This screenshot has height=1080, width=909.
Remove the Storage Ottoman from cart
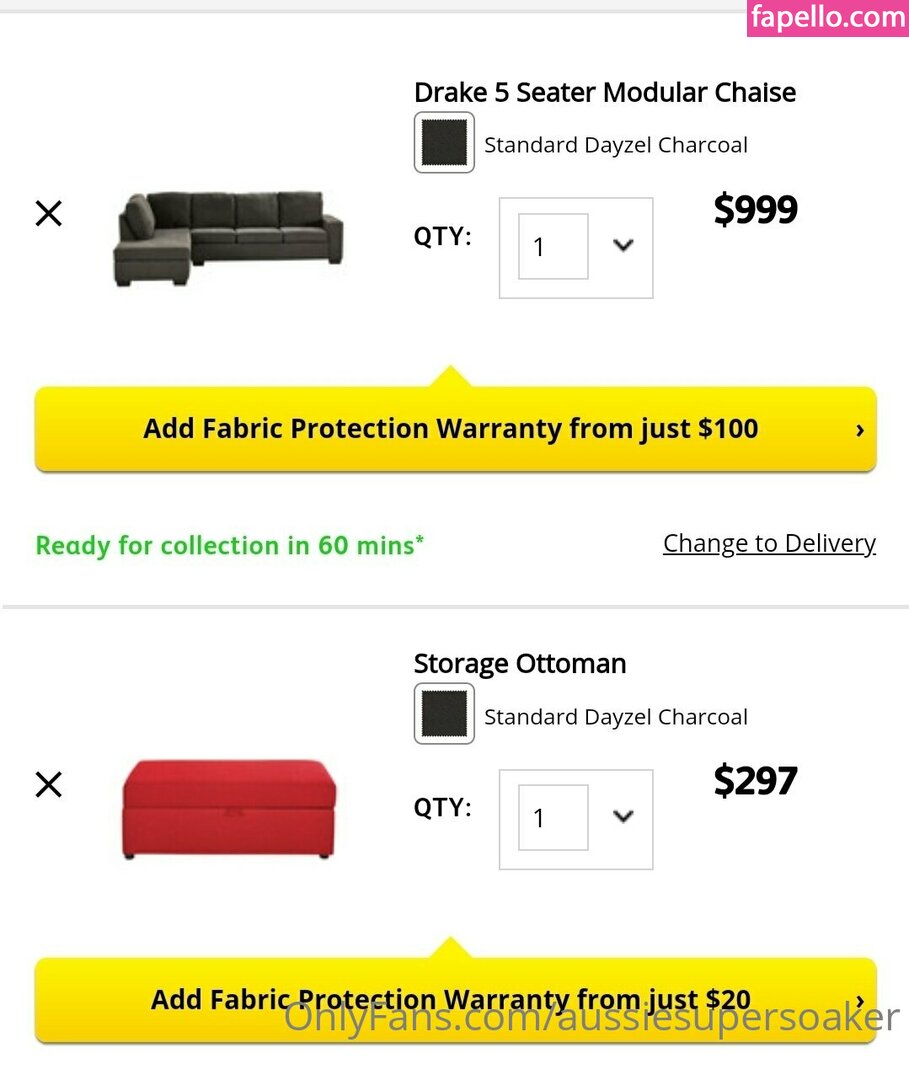pyautogui.click(x=48, y=785)
